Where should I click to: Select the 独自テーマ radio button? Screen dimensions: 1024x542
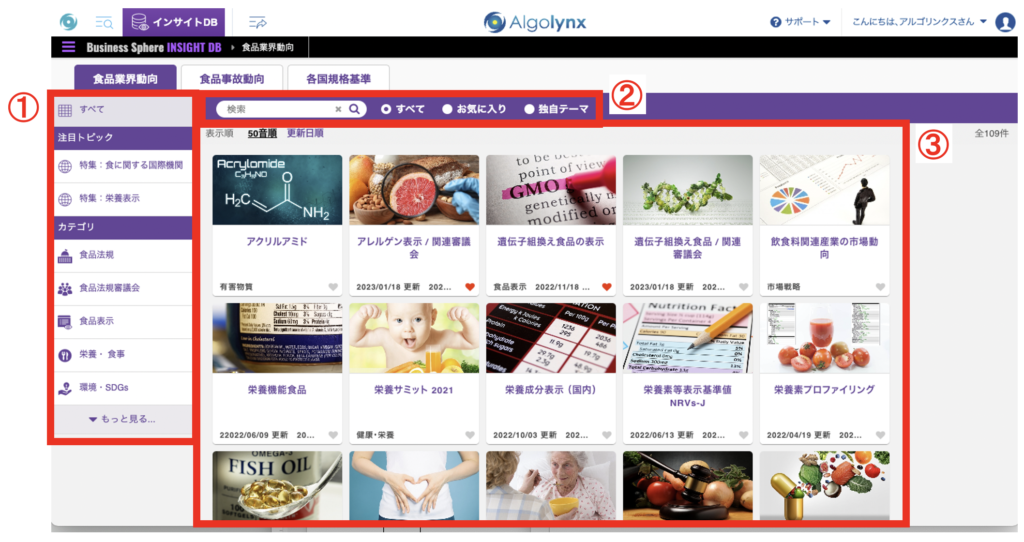tap(529, 109)
